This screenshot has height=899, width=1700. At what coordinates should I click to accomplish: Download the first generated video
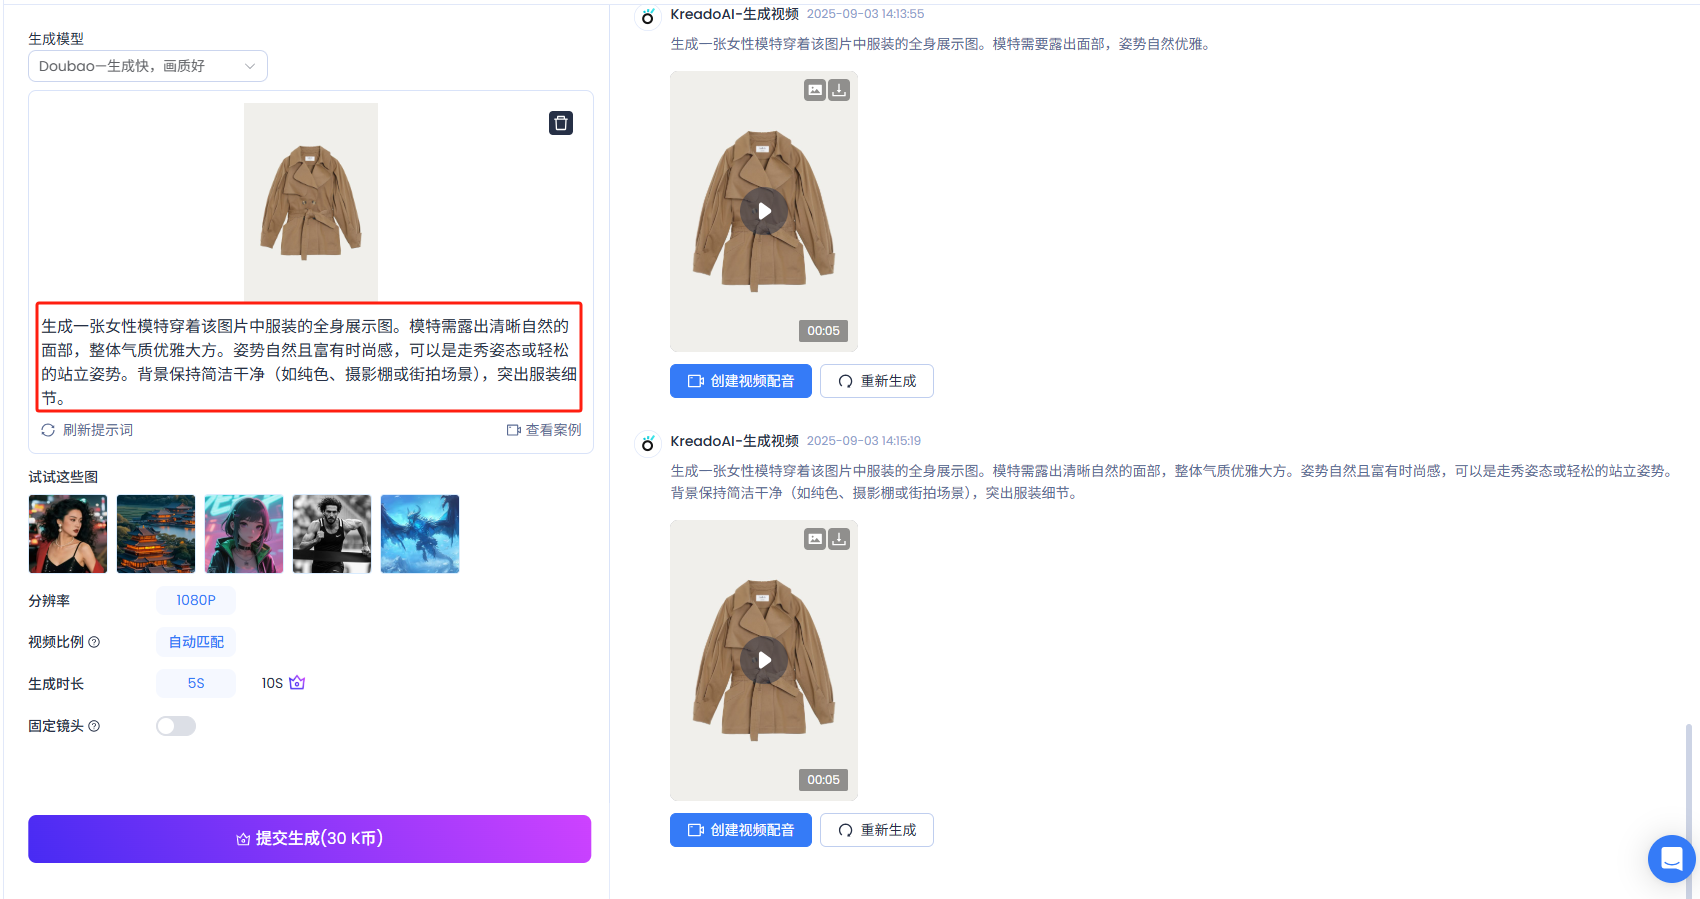[x=839, y=90]
